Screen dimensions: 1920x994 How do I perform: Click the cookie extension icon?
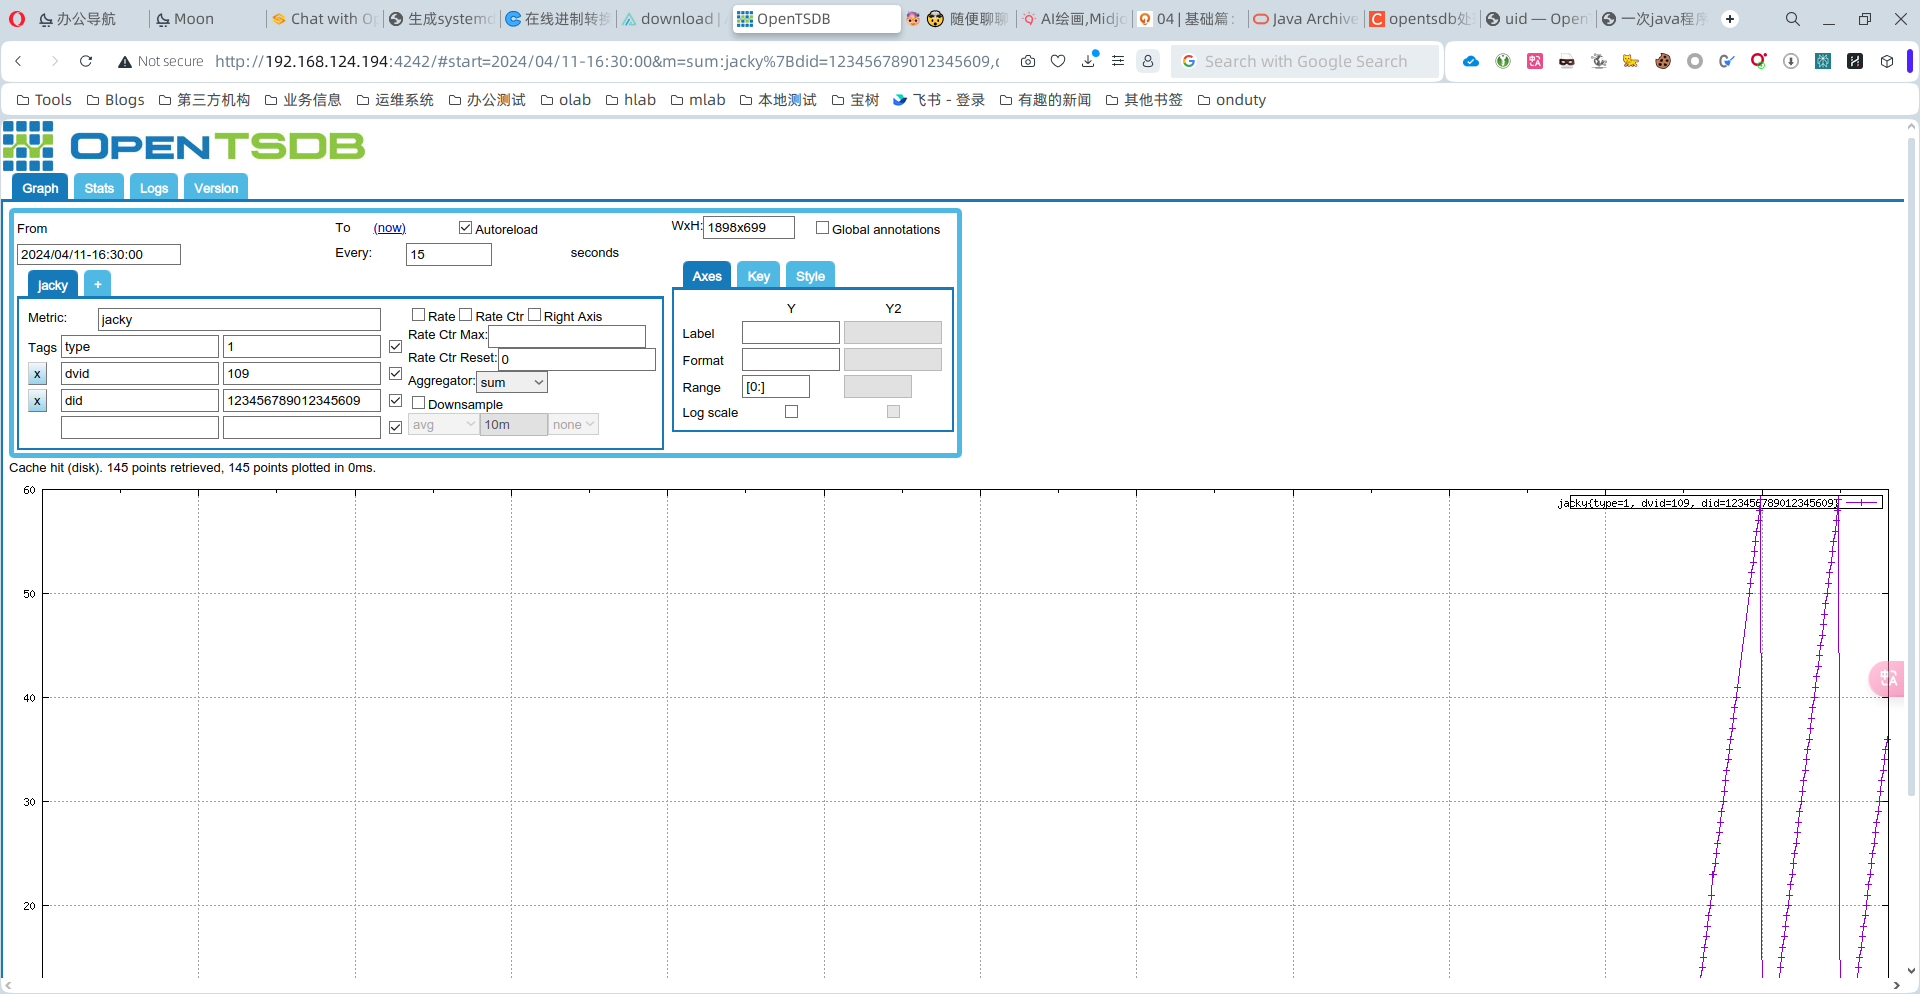click(1663, 61)
